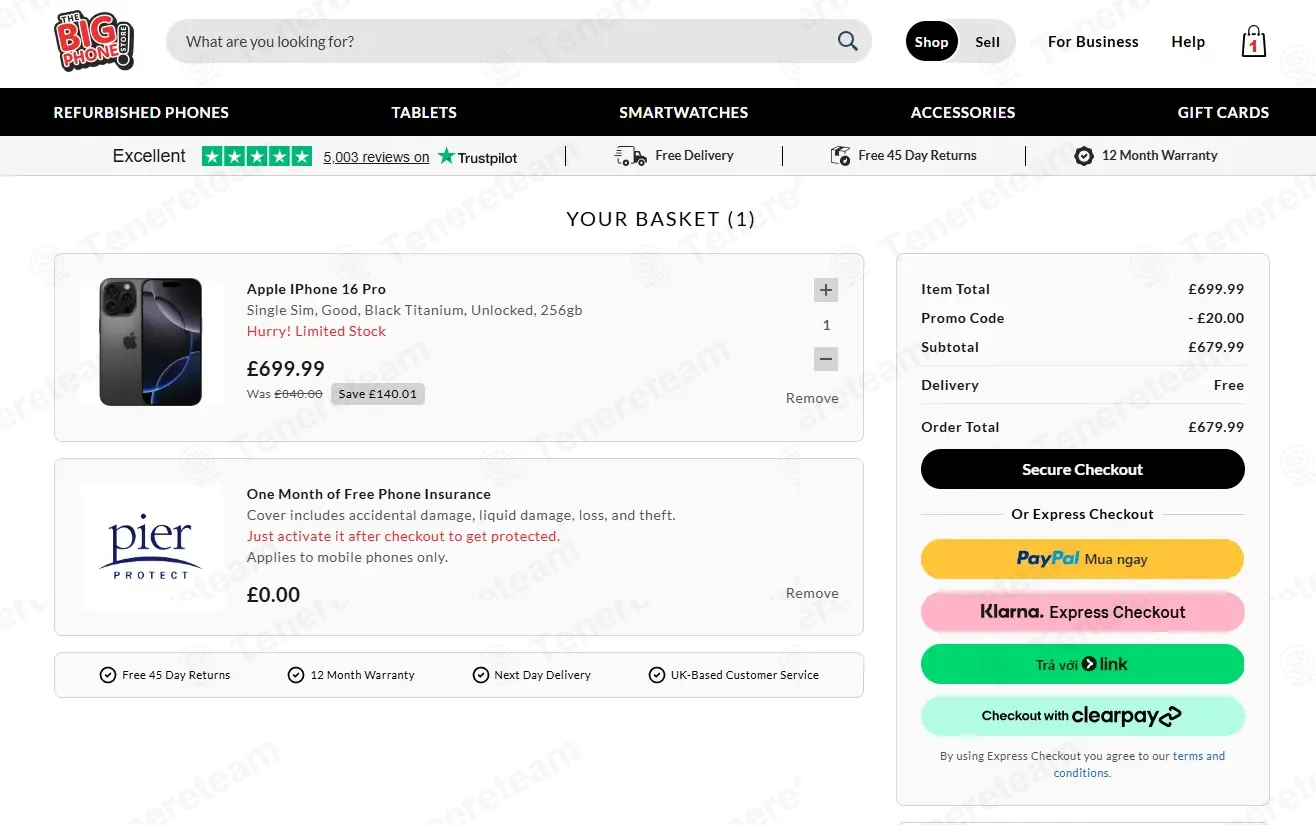This screenshot has width=1316, height=825.
Task: Choose Klarna Express Checkout
Action: (x=1083, y=612)
